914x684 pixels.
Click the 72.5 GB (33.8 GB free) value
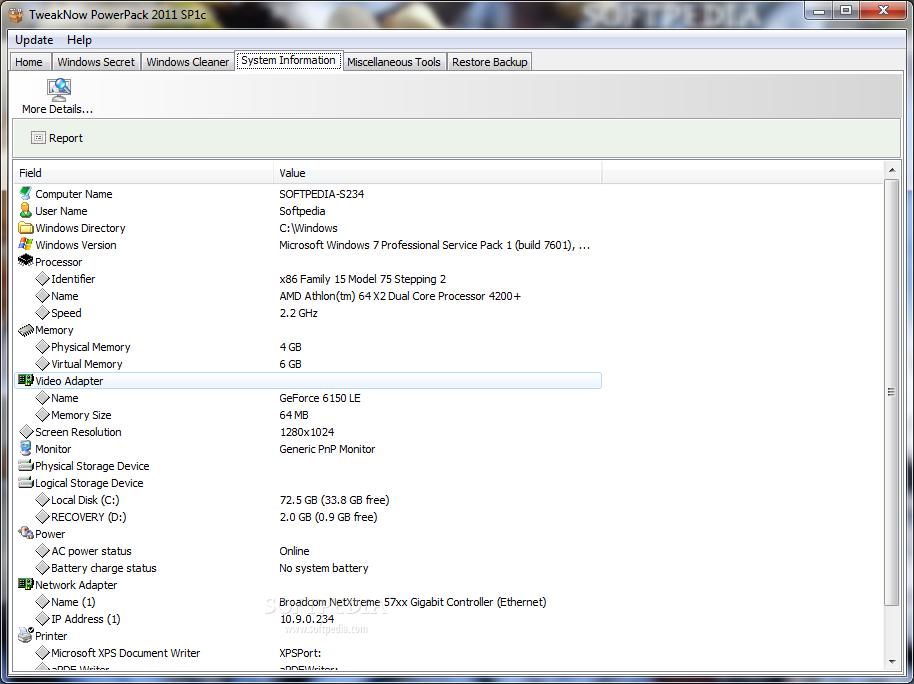point(334,500)
